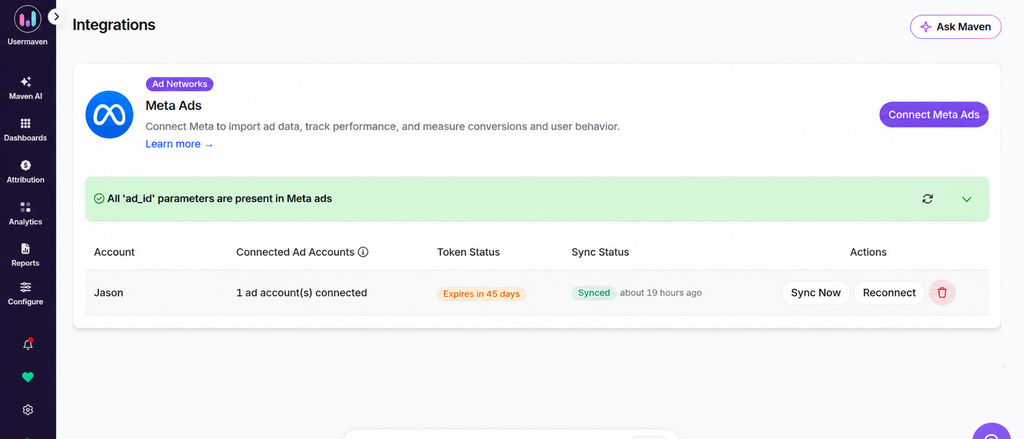Refresh the ad_id parameter check
Image resolution: width=1024 pixels, height=439 pixels.
[x=927, y=199]
